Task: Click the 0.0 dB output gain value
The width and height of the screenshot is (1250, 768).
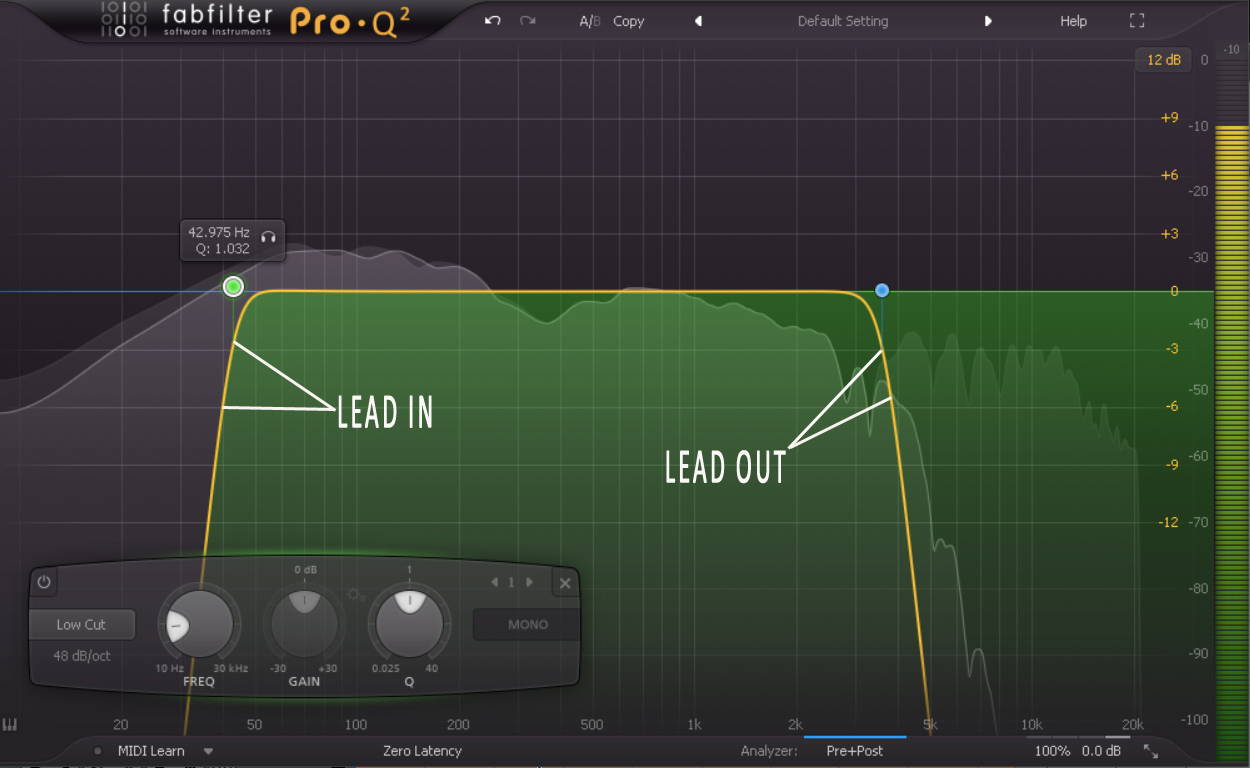Action: coord(1101,751)
